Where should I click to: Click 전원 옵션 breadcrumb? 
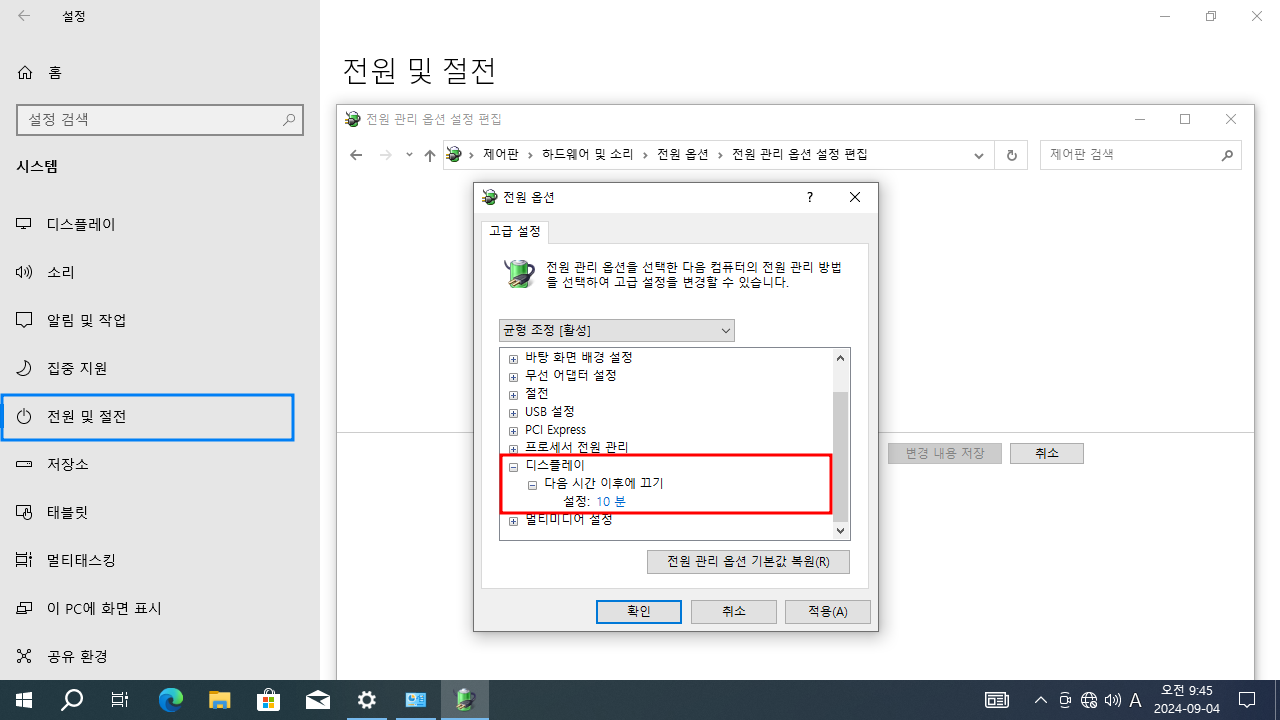[x=683, y=155]
